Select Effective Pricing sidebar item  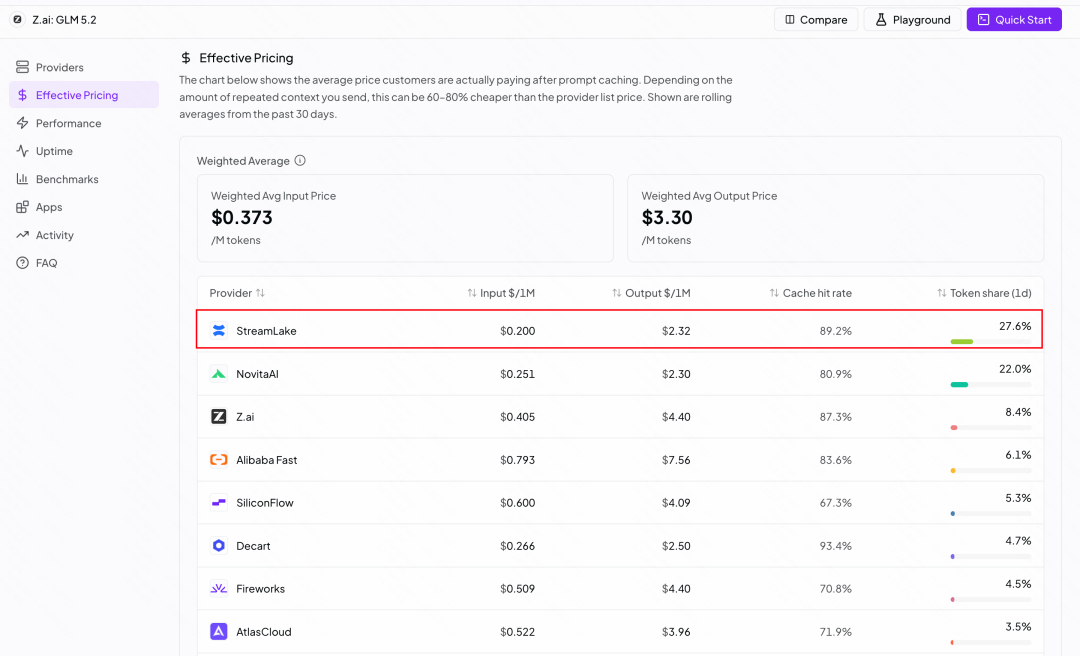(x=84, y=95)
